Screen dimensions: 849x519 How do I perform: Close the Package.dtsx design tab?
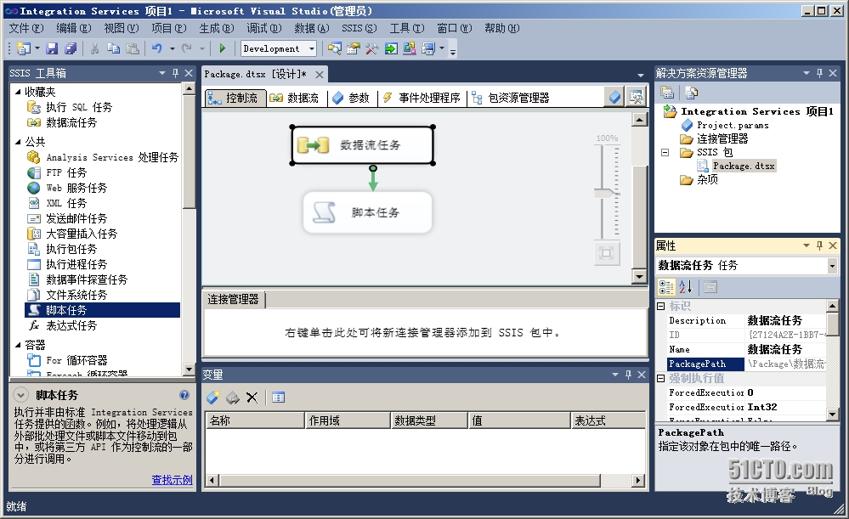tap(319, 75)
